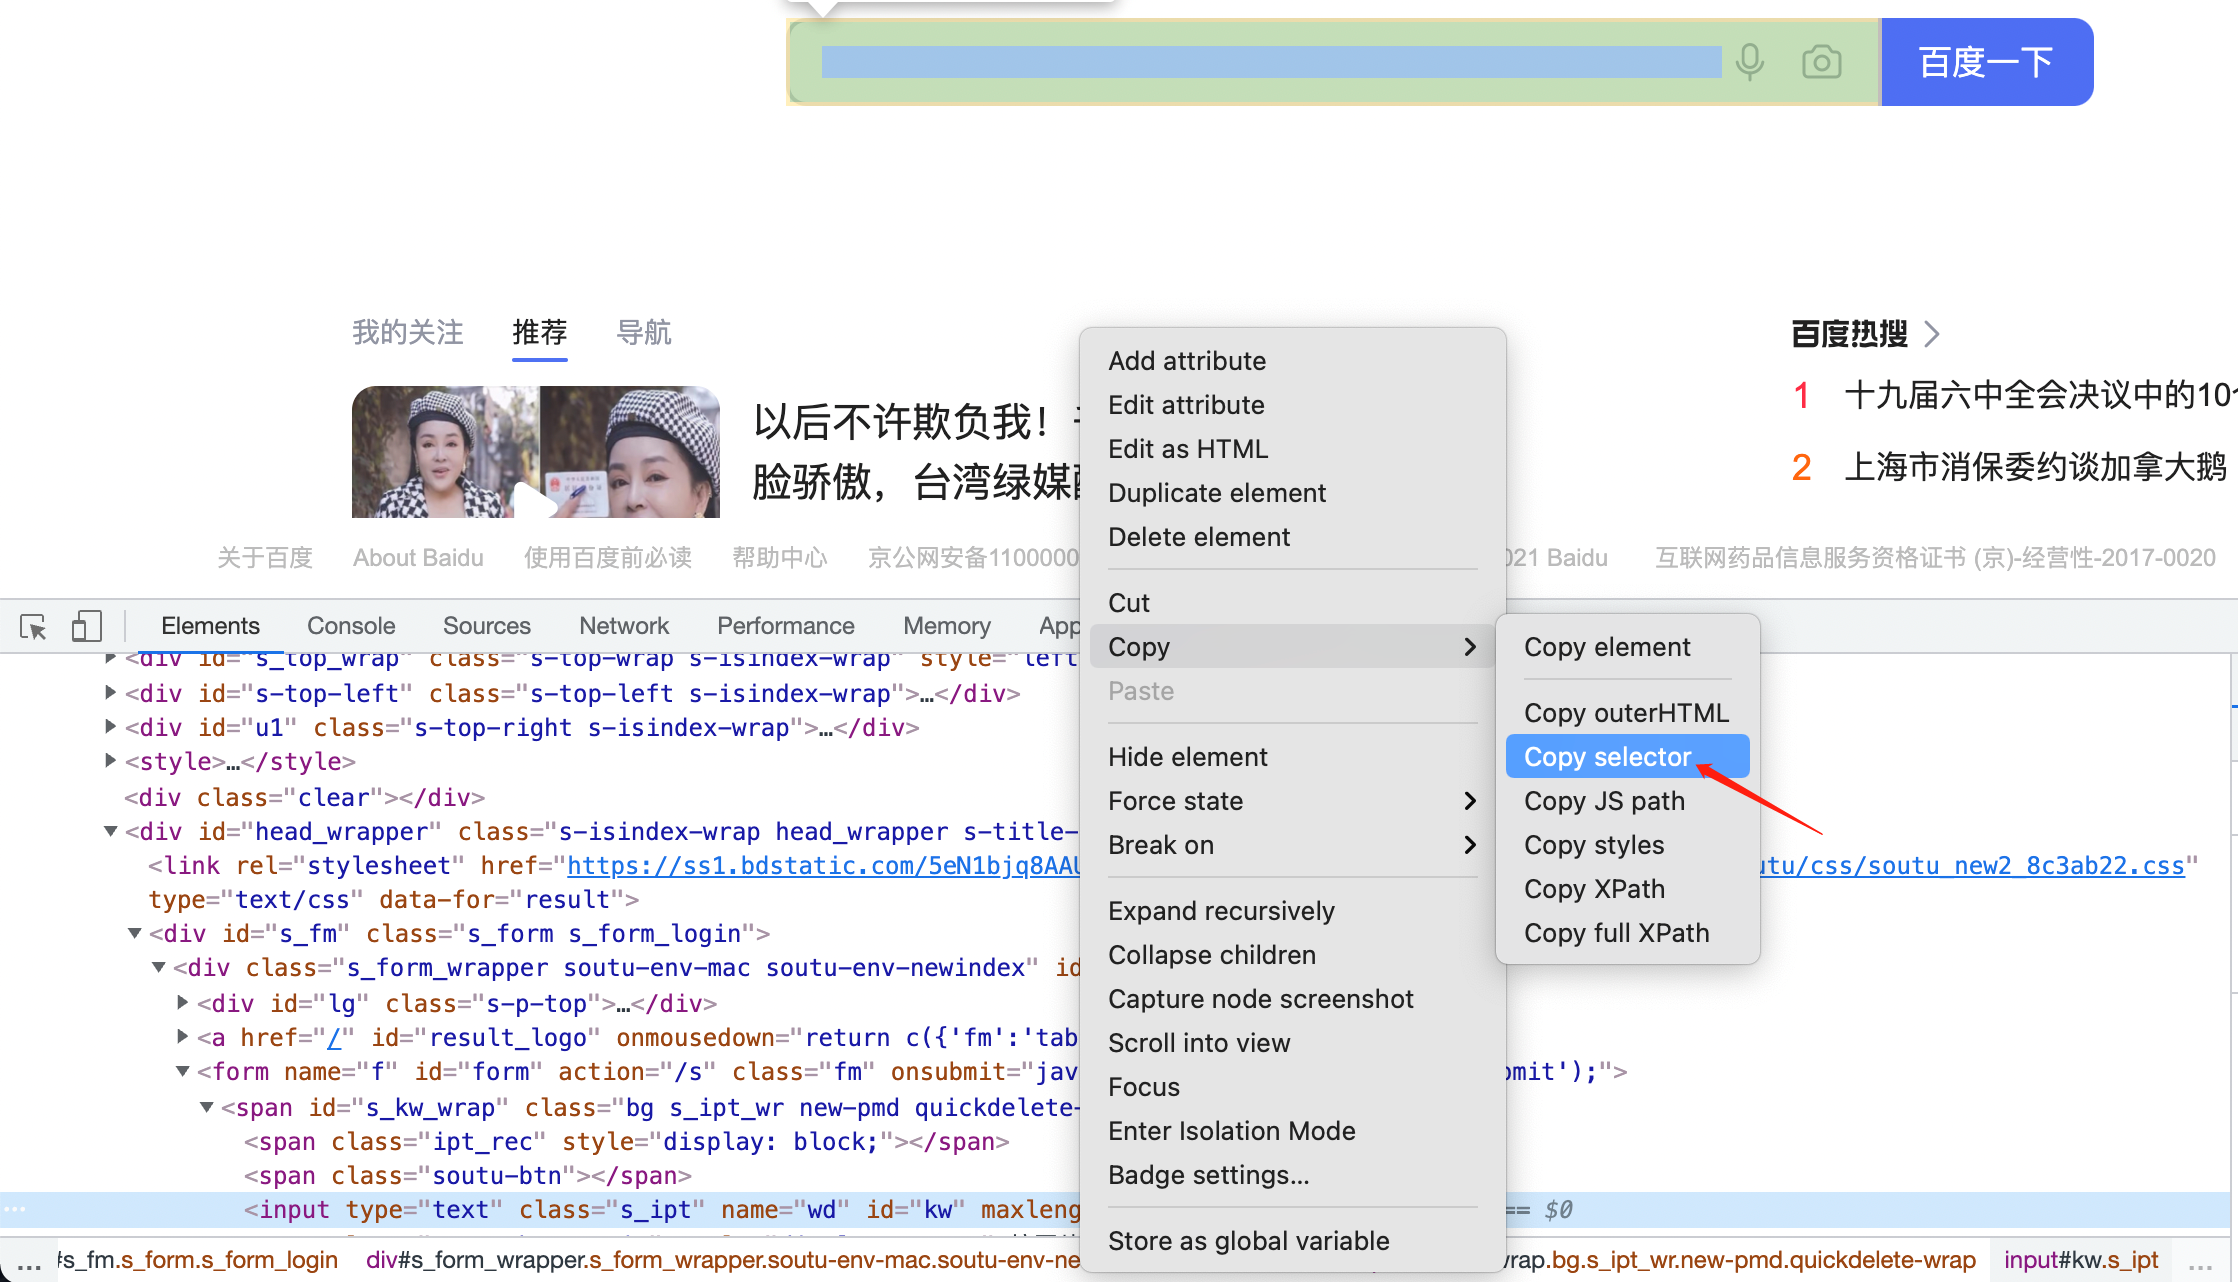Choose Scroll into view entry
This screenshot has height=1282, width=2238.
(1293, 1043)
